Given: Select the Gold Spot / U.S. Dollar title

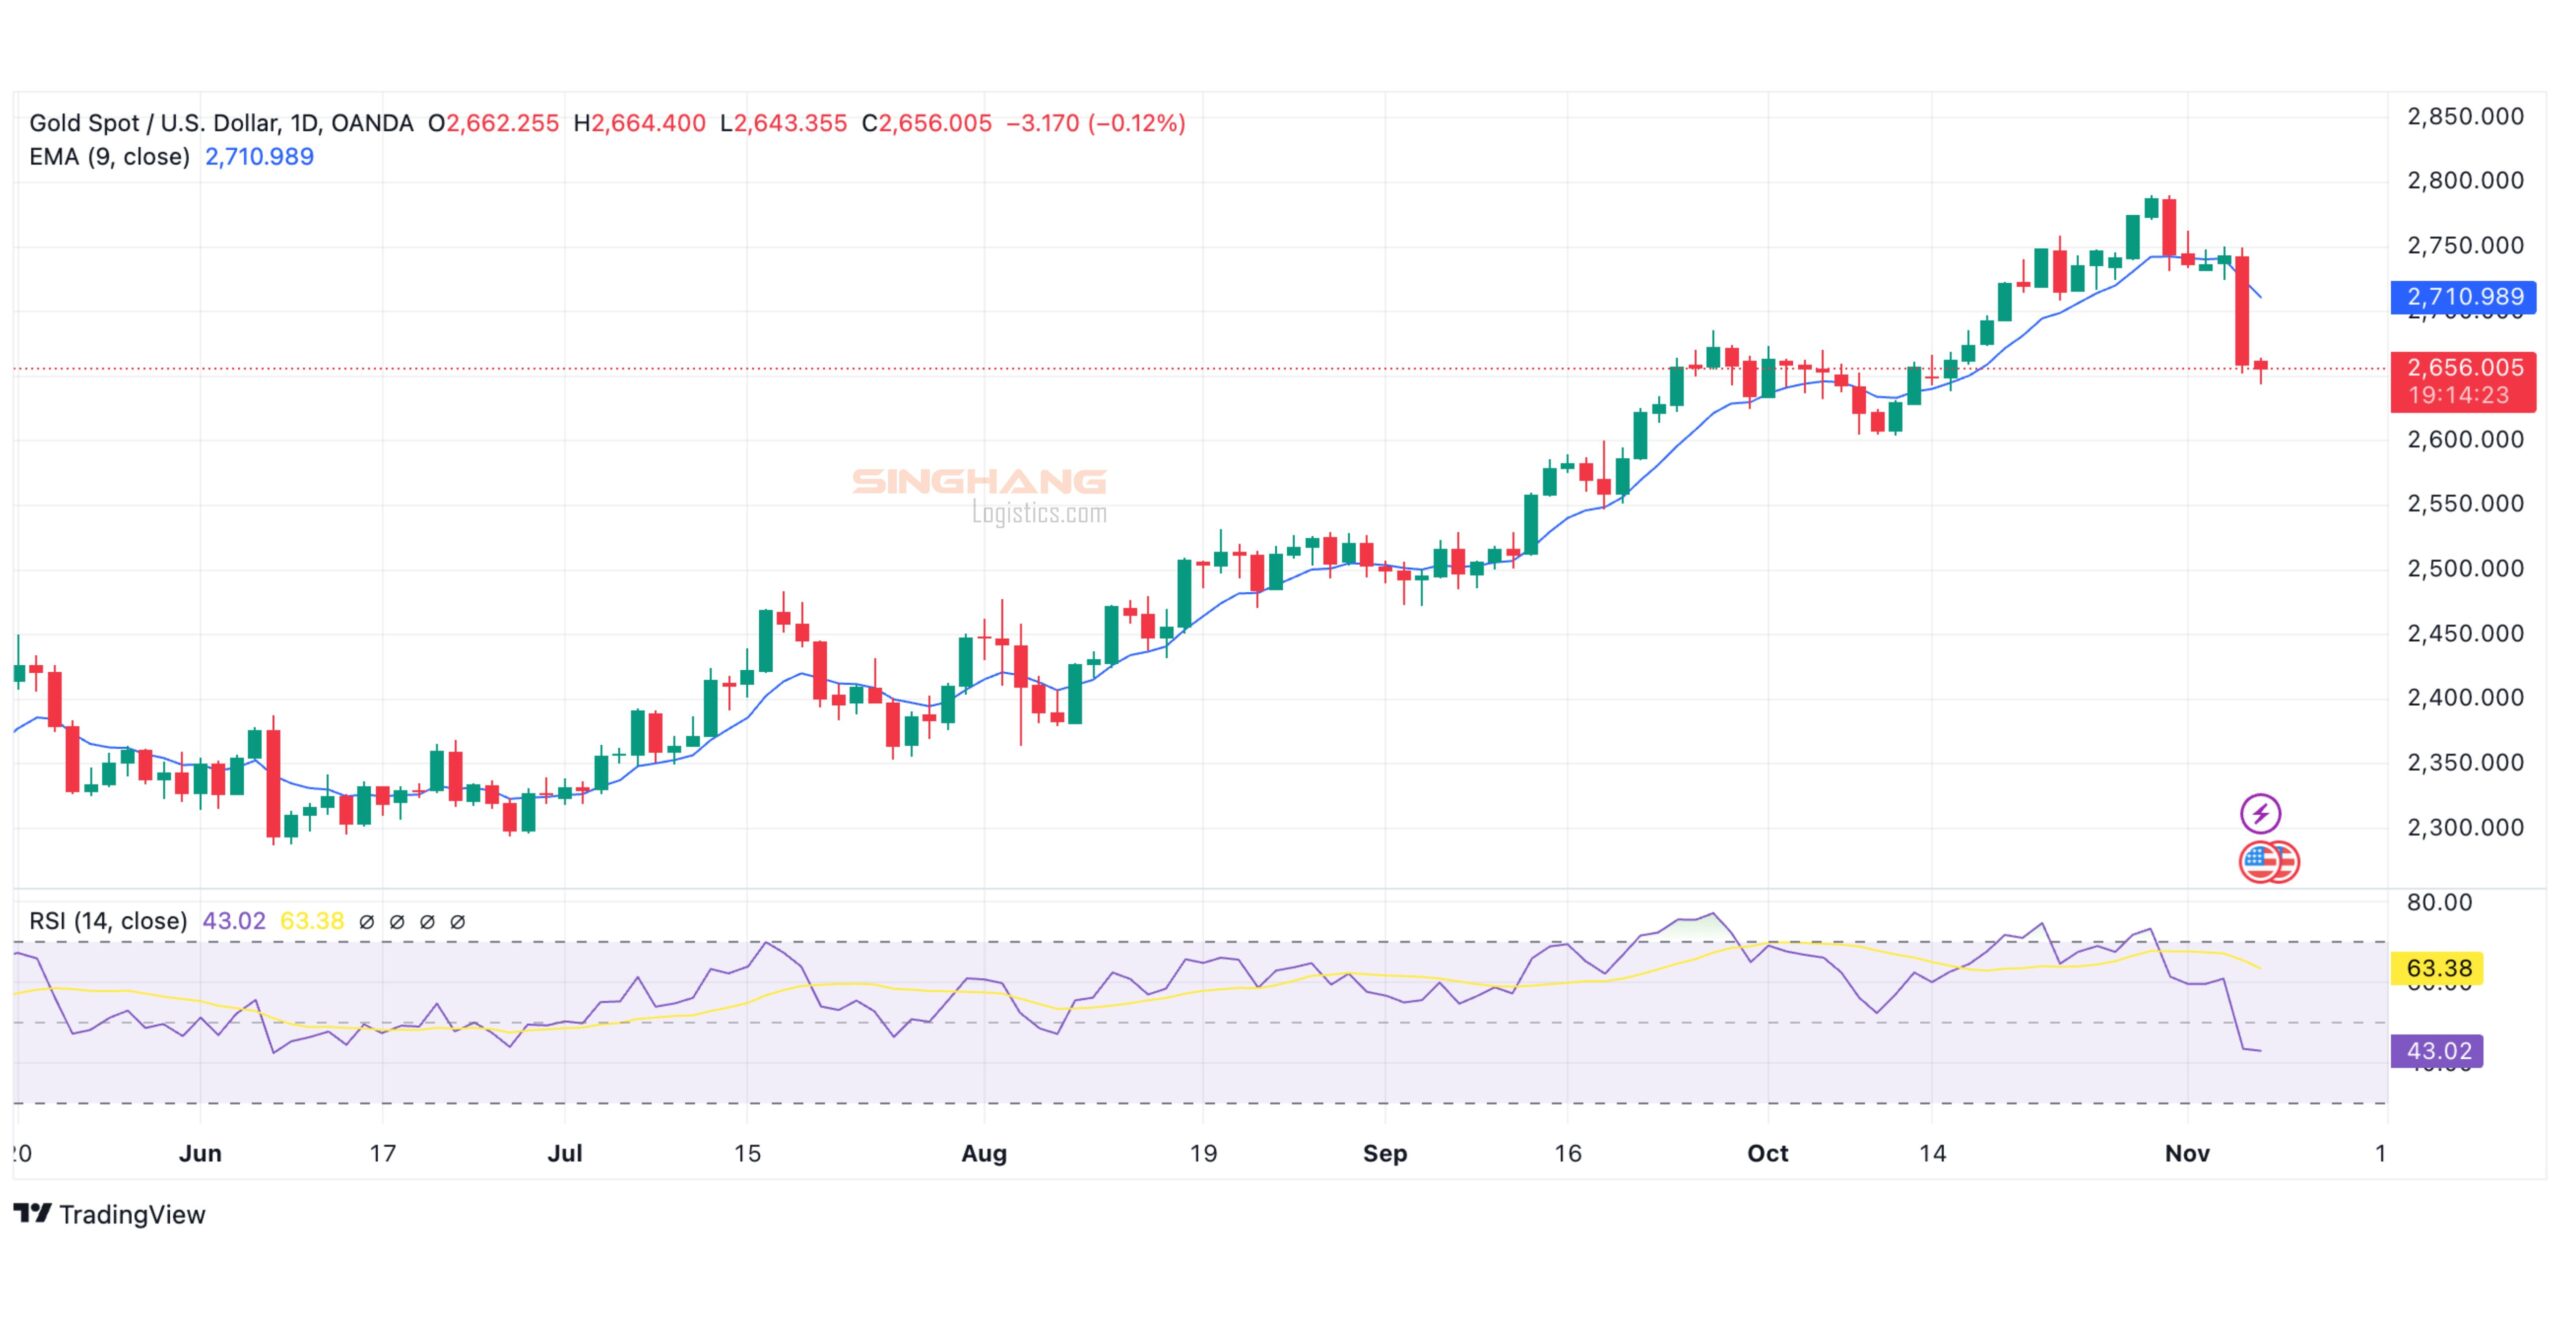Looking at the screenshot, I should point(221,123).
